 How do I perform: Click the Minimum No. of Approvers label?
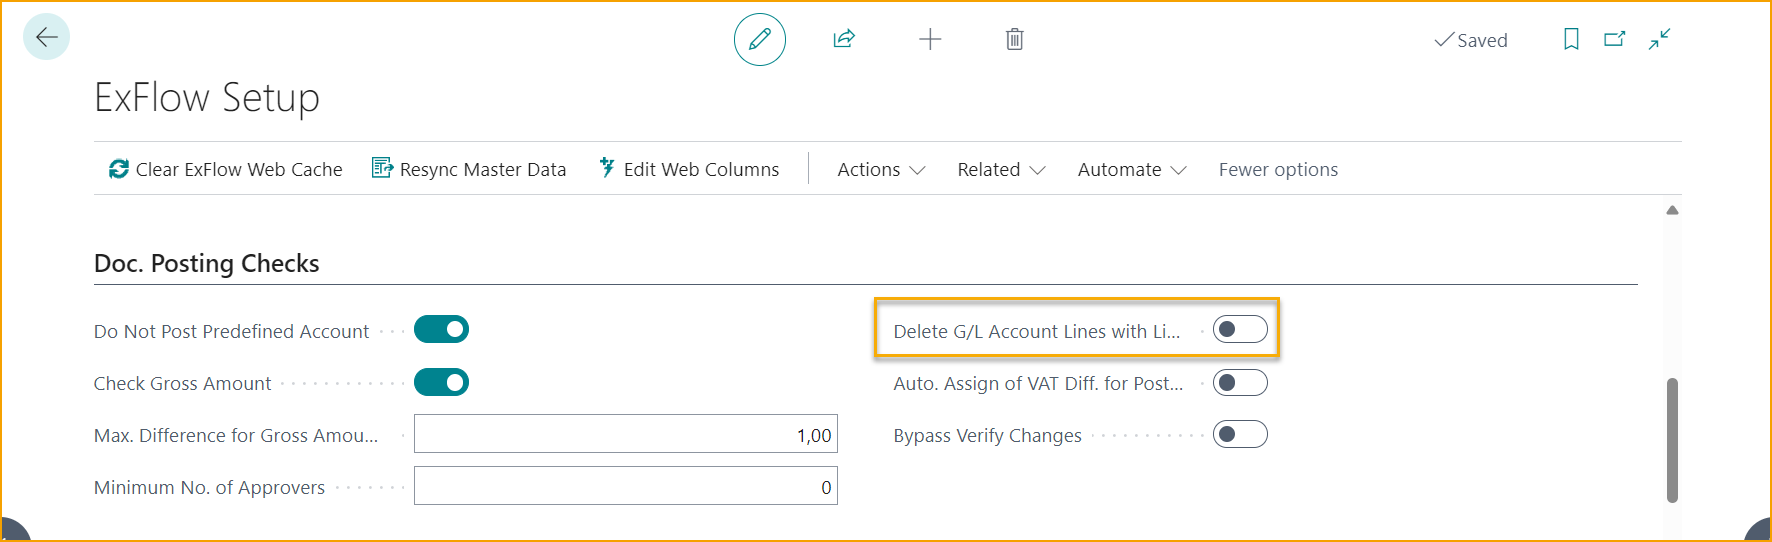click(210, 487)
